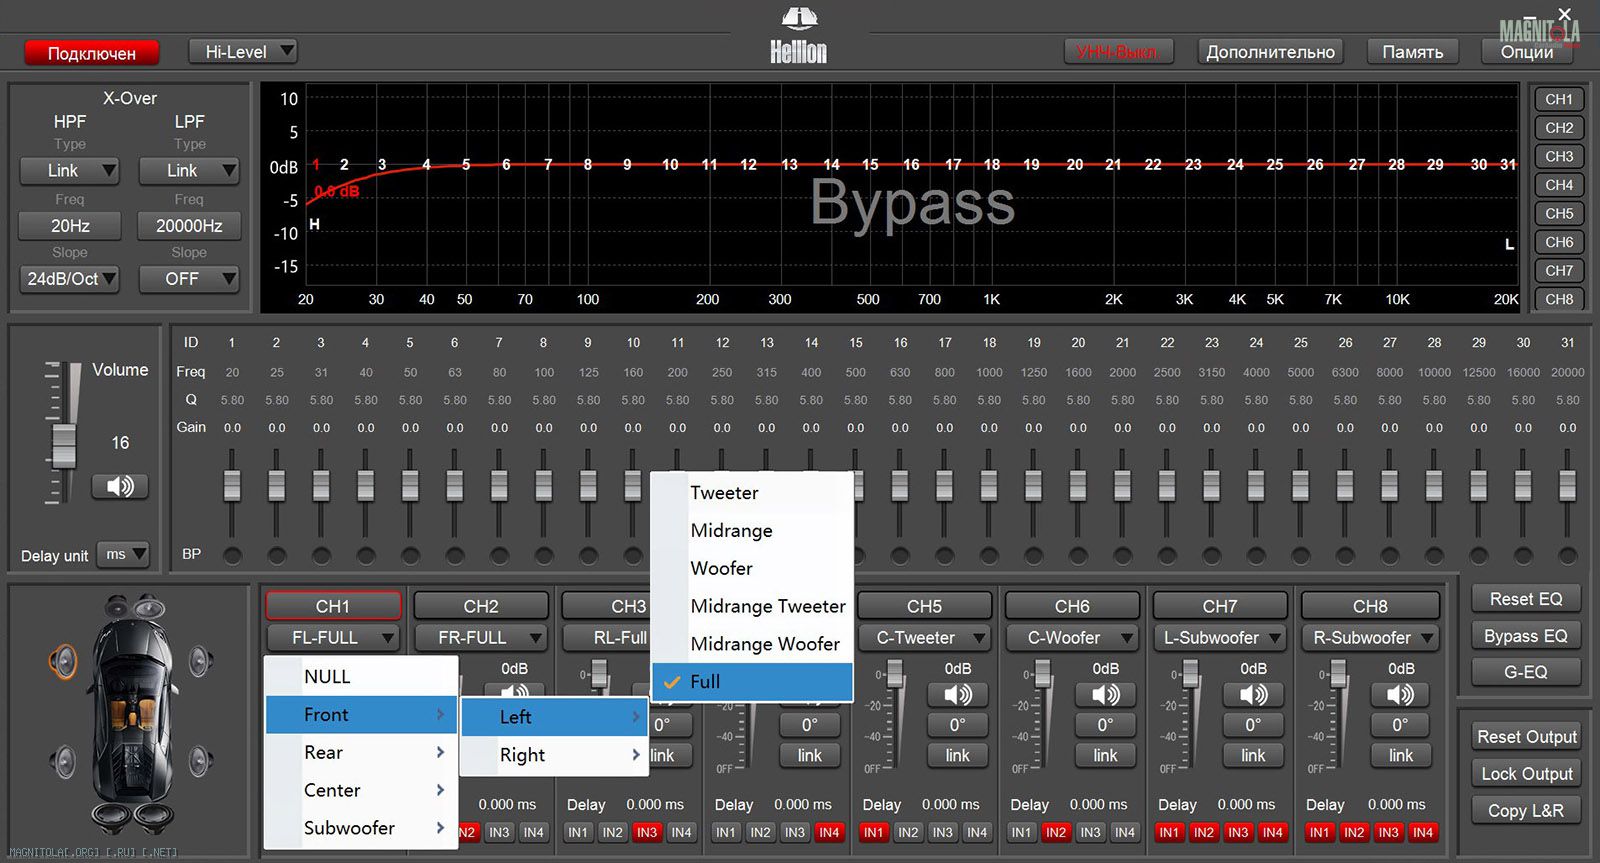1600x863 pixels.
Task: Click the Подключен connection button
Action: point(92,53)
